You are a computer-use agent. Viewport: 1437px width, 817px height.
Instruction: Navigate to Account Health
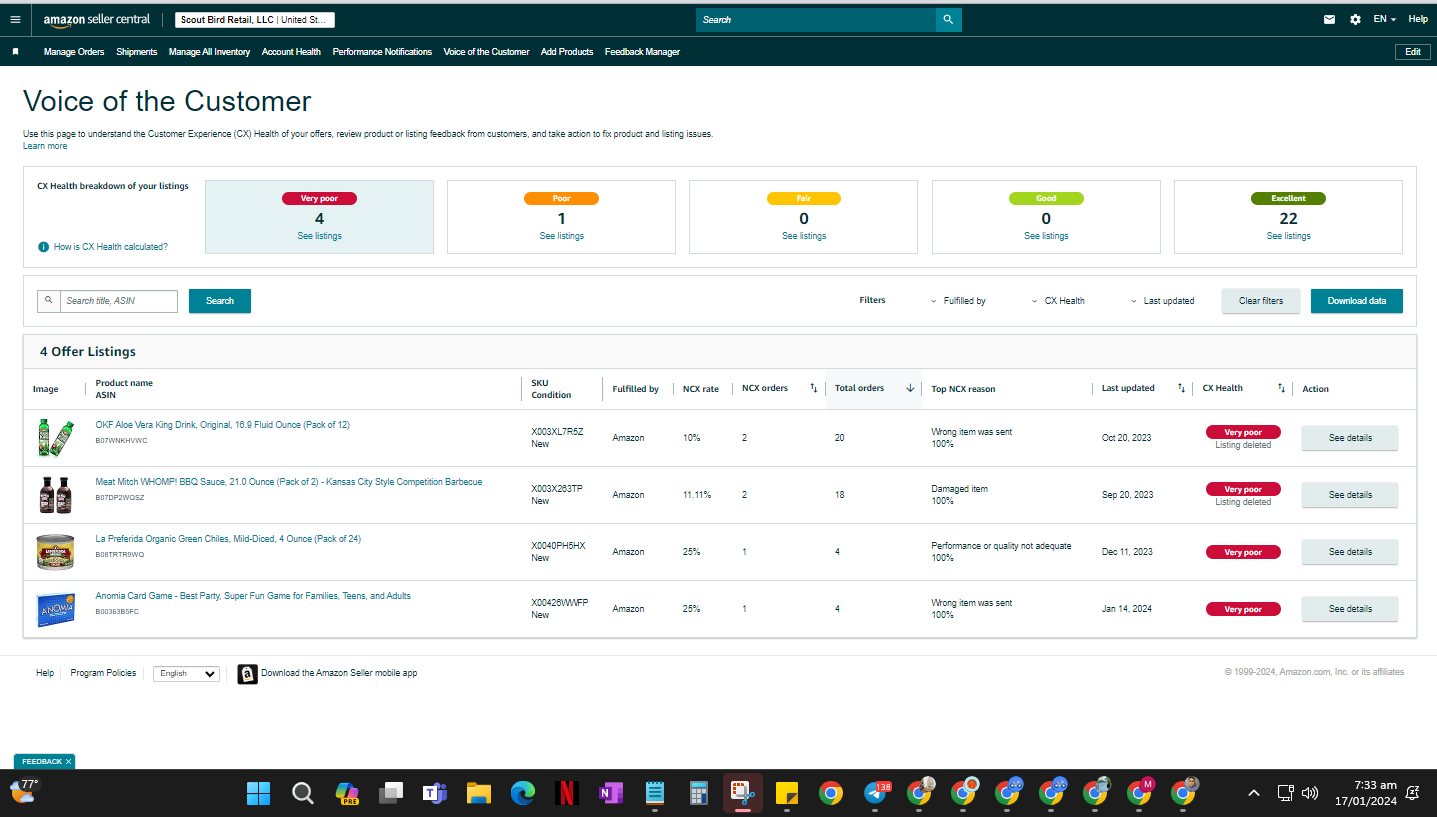click(x=291, y=52)
